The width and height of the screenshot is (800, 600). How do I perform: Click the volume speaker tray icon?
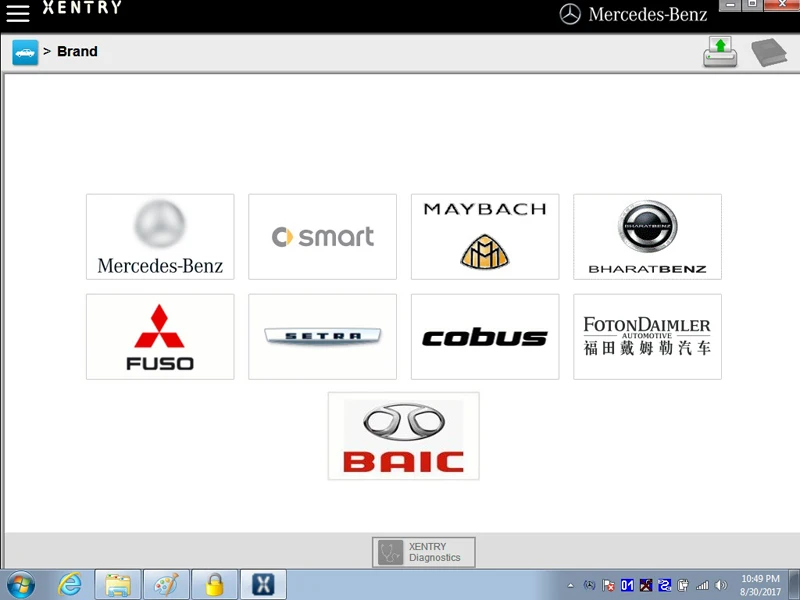coord(721,585)
